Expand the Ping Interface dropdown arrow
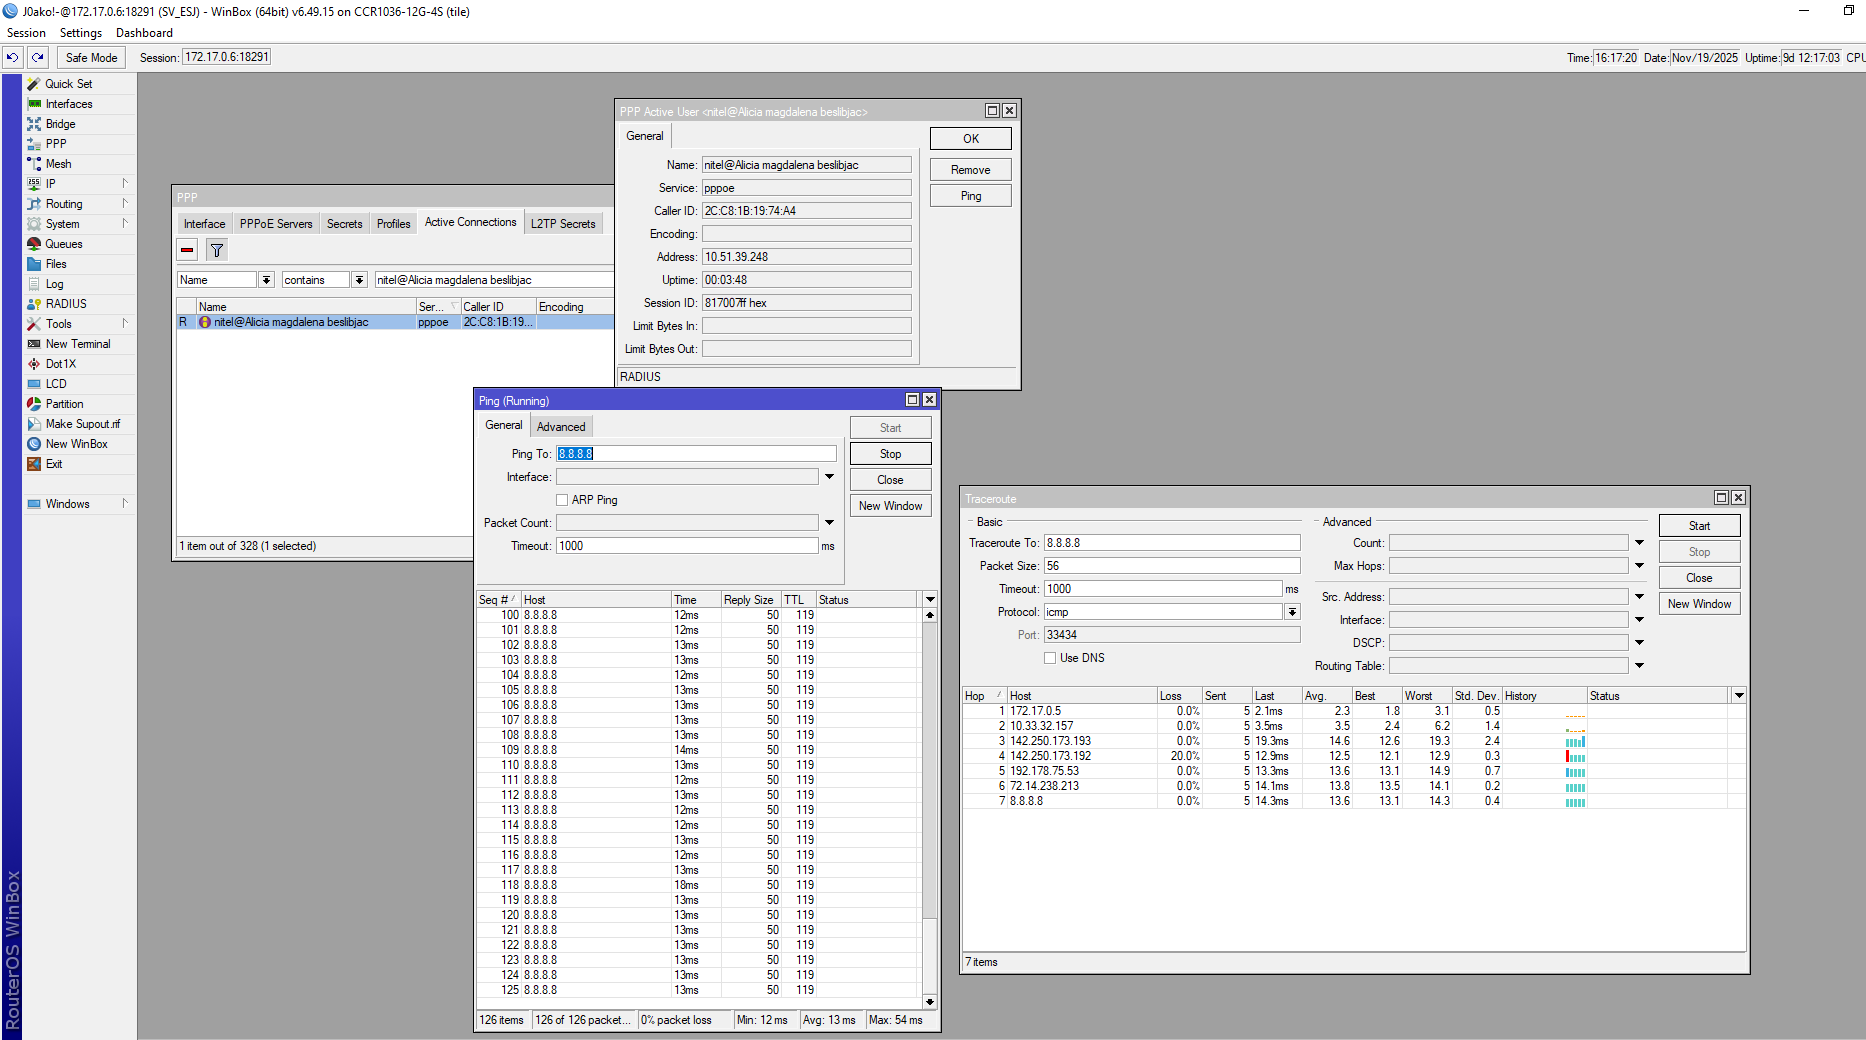 pos(829,477)
